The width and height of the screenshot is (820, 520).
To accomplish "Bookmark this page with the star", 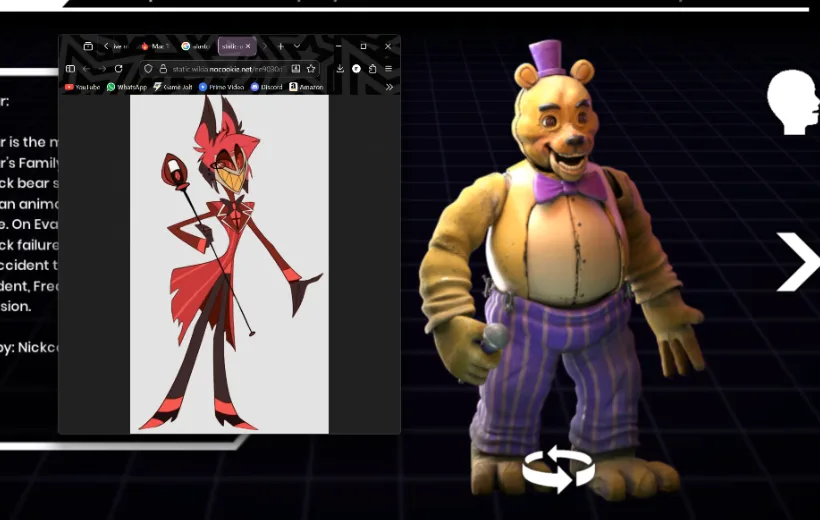I will pos(311,69).
